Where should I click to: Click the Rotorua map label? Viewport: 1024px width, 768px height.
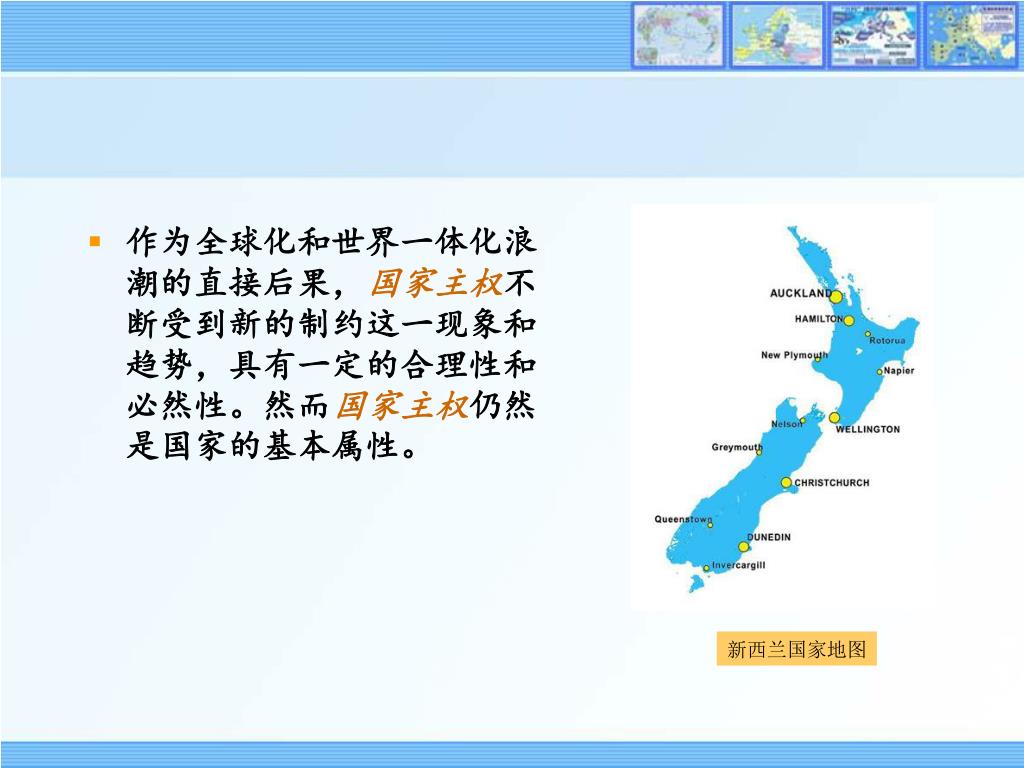pyautogui.click(x=888, y=340)
